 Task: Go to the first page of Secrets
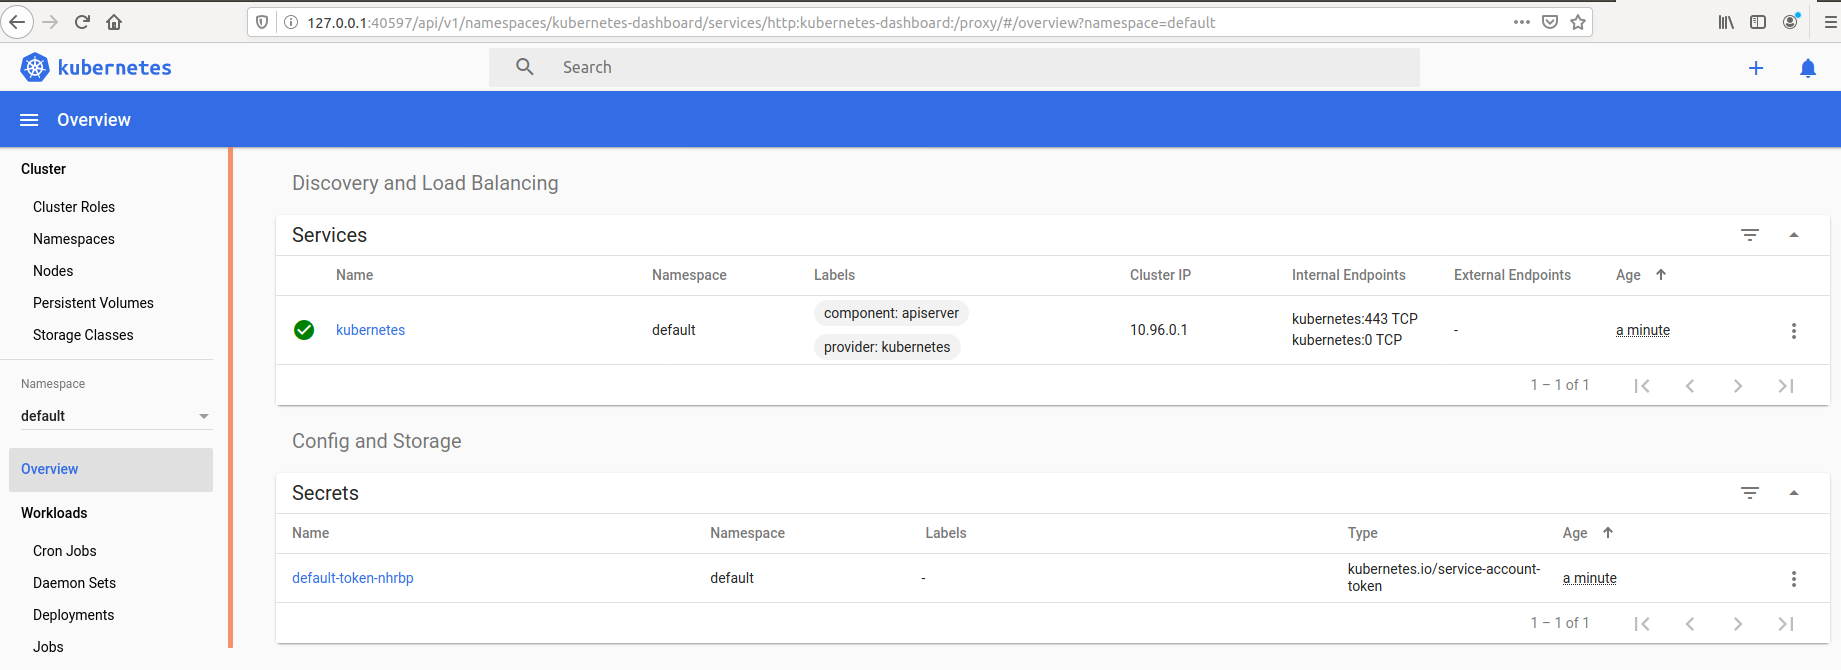point(1642,624)
